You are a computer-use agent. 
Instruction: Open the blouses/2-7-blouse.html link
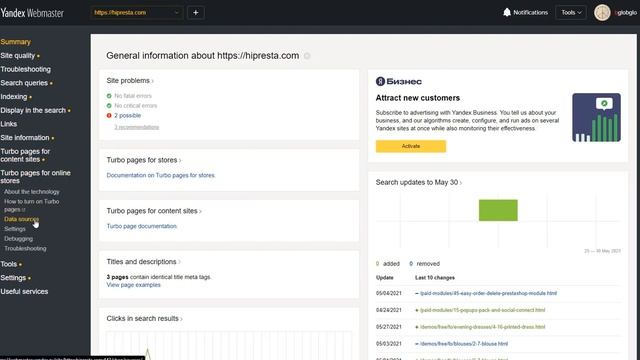pyautogui.click(x=464, y=344)
